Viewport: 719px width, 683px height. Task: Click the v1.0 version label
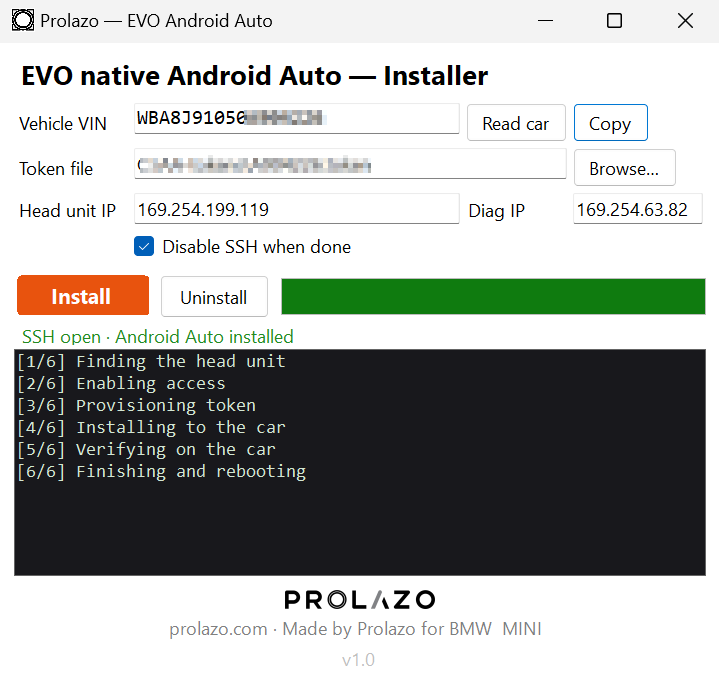coord(359,660)
